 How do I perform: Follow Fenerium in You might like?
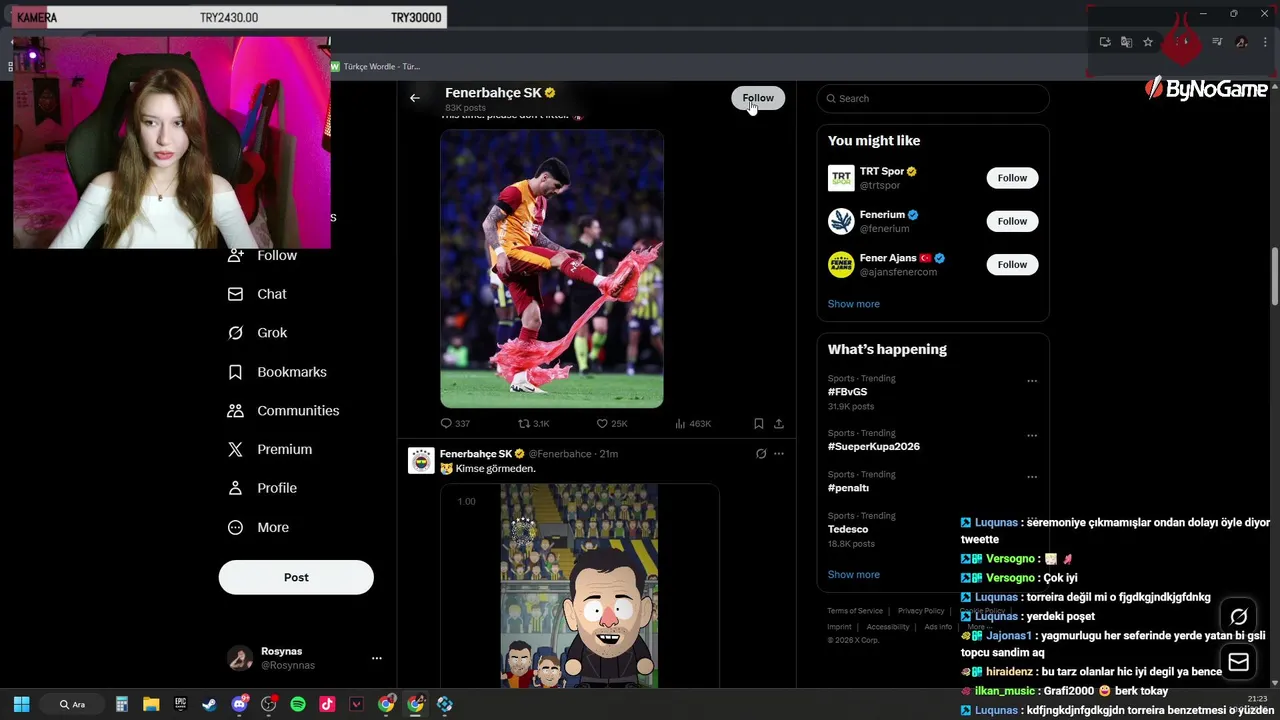coord(1012,221)
